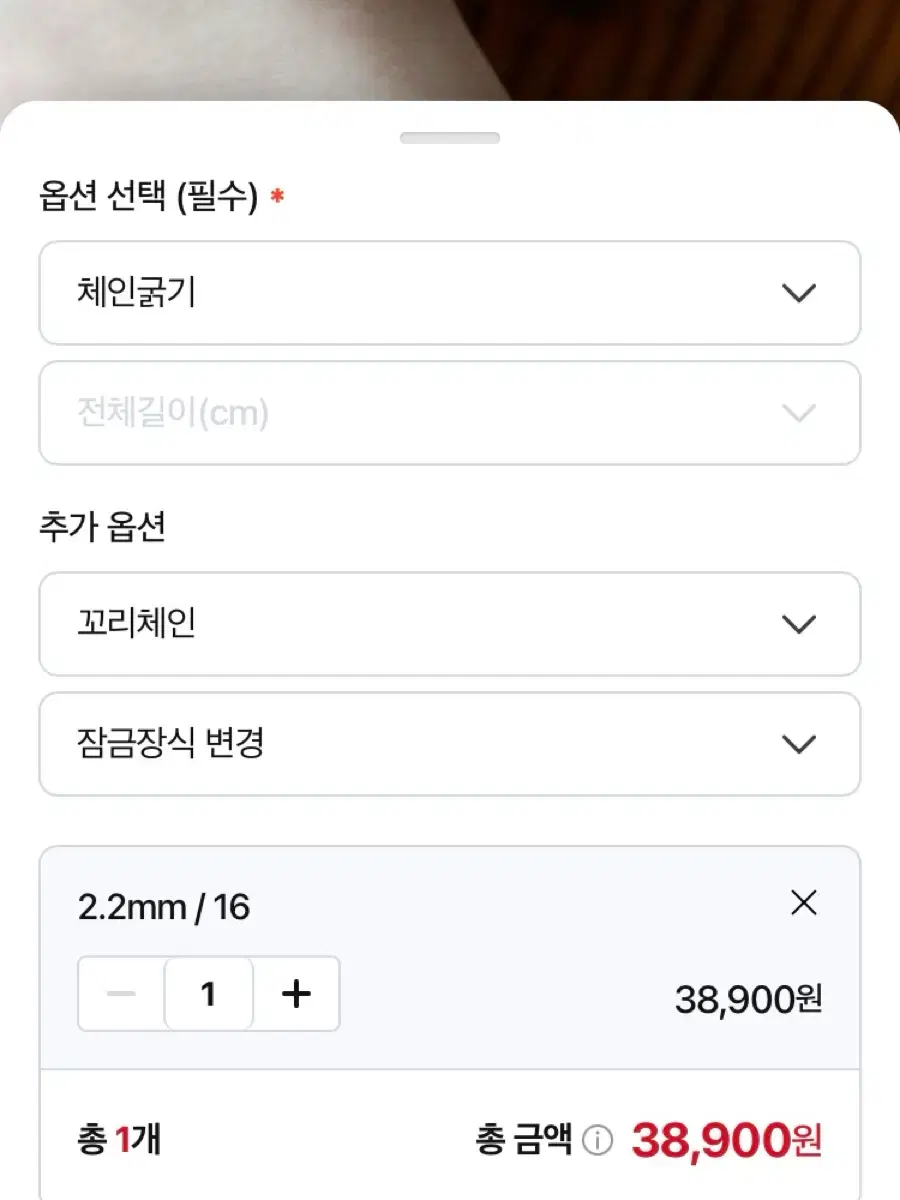Tap the info icon beside 총 금액
Image resolution: width=900 pixels, height=1200 pixels.
click(x=597, y=1140)
